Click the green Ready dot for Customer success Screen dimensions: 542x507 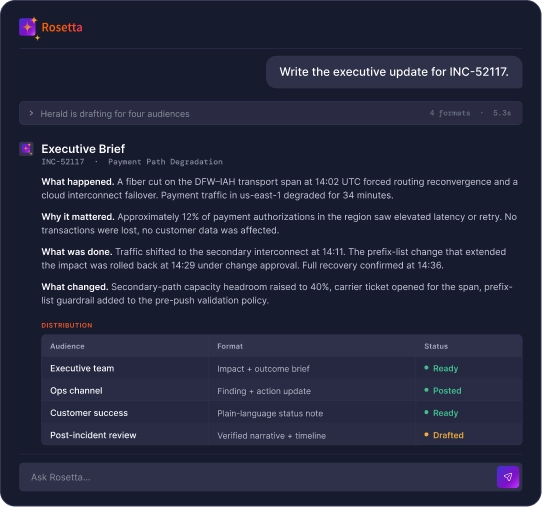click(426, 412)
